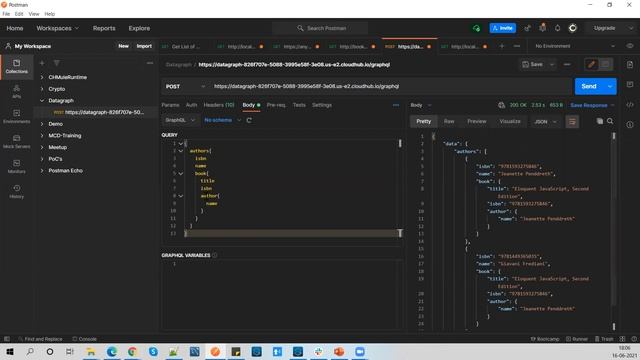Open the No Environment dropdown

[x=575, y=46]
